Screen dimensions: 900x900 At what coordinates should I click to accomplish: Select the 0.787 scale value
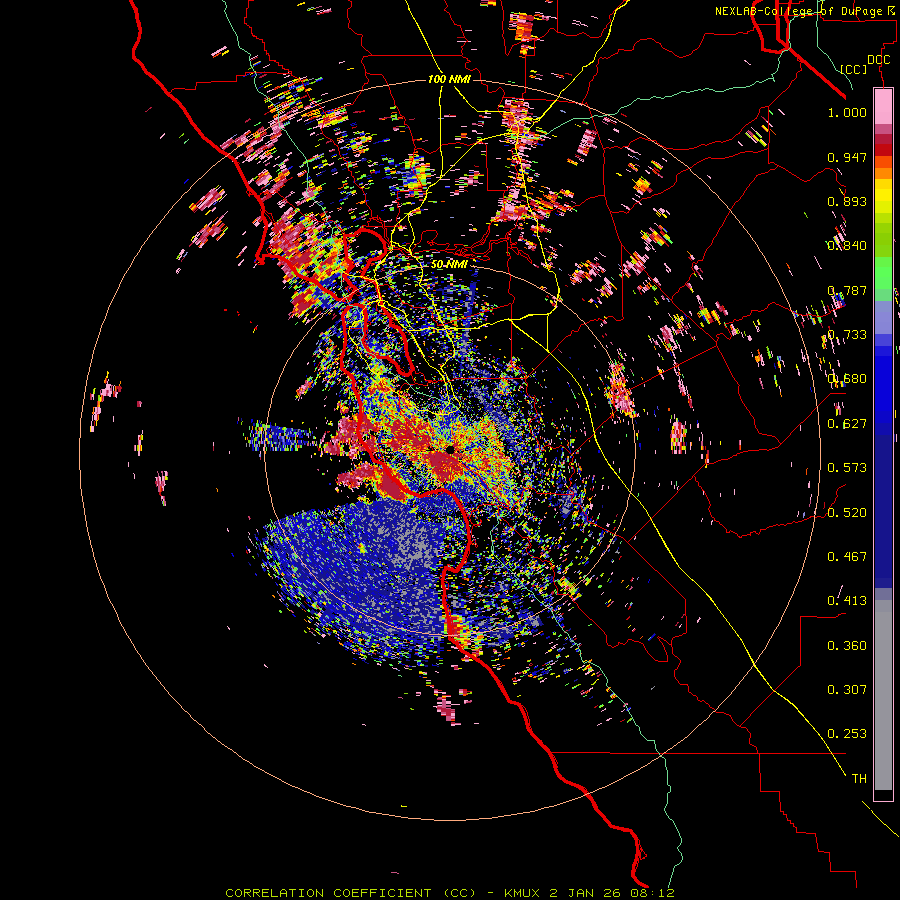point(847,290)
